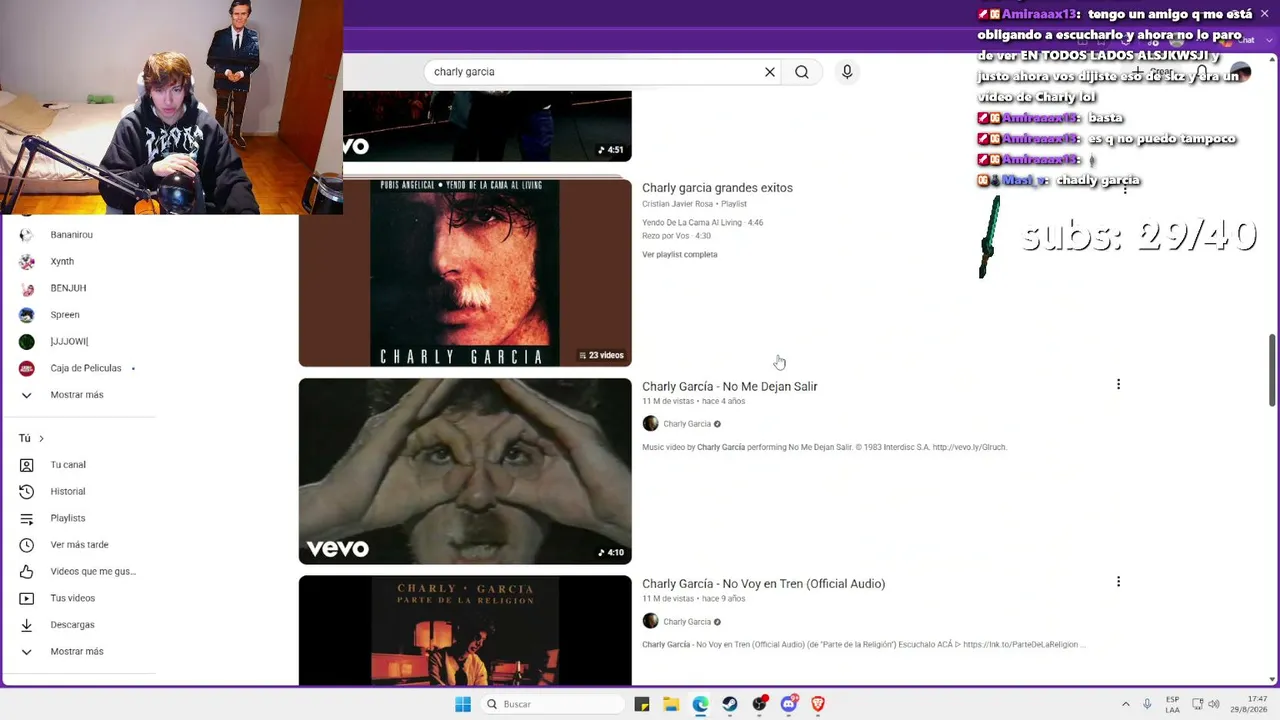
Task: Click the Playlists list icon
Action: (27, 518)
